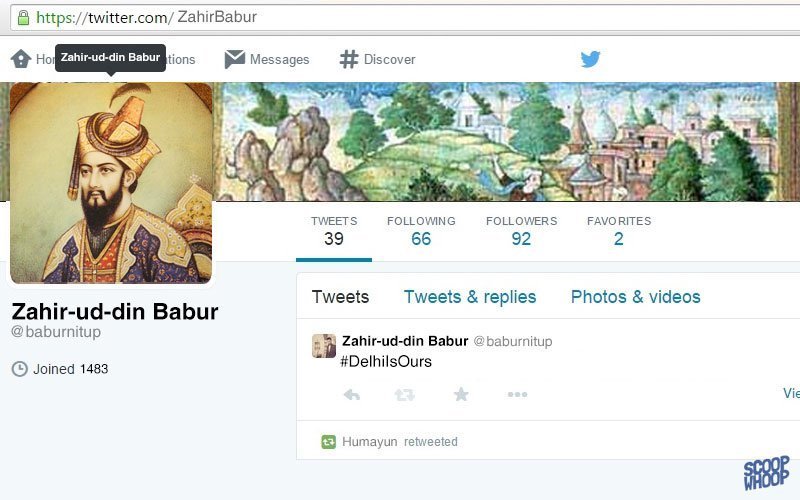Image resolution: width=800 pixels, height=500 pixels.
Task: Show the 2 Favorites
Action: tap(619, 232)
